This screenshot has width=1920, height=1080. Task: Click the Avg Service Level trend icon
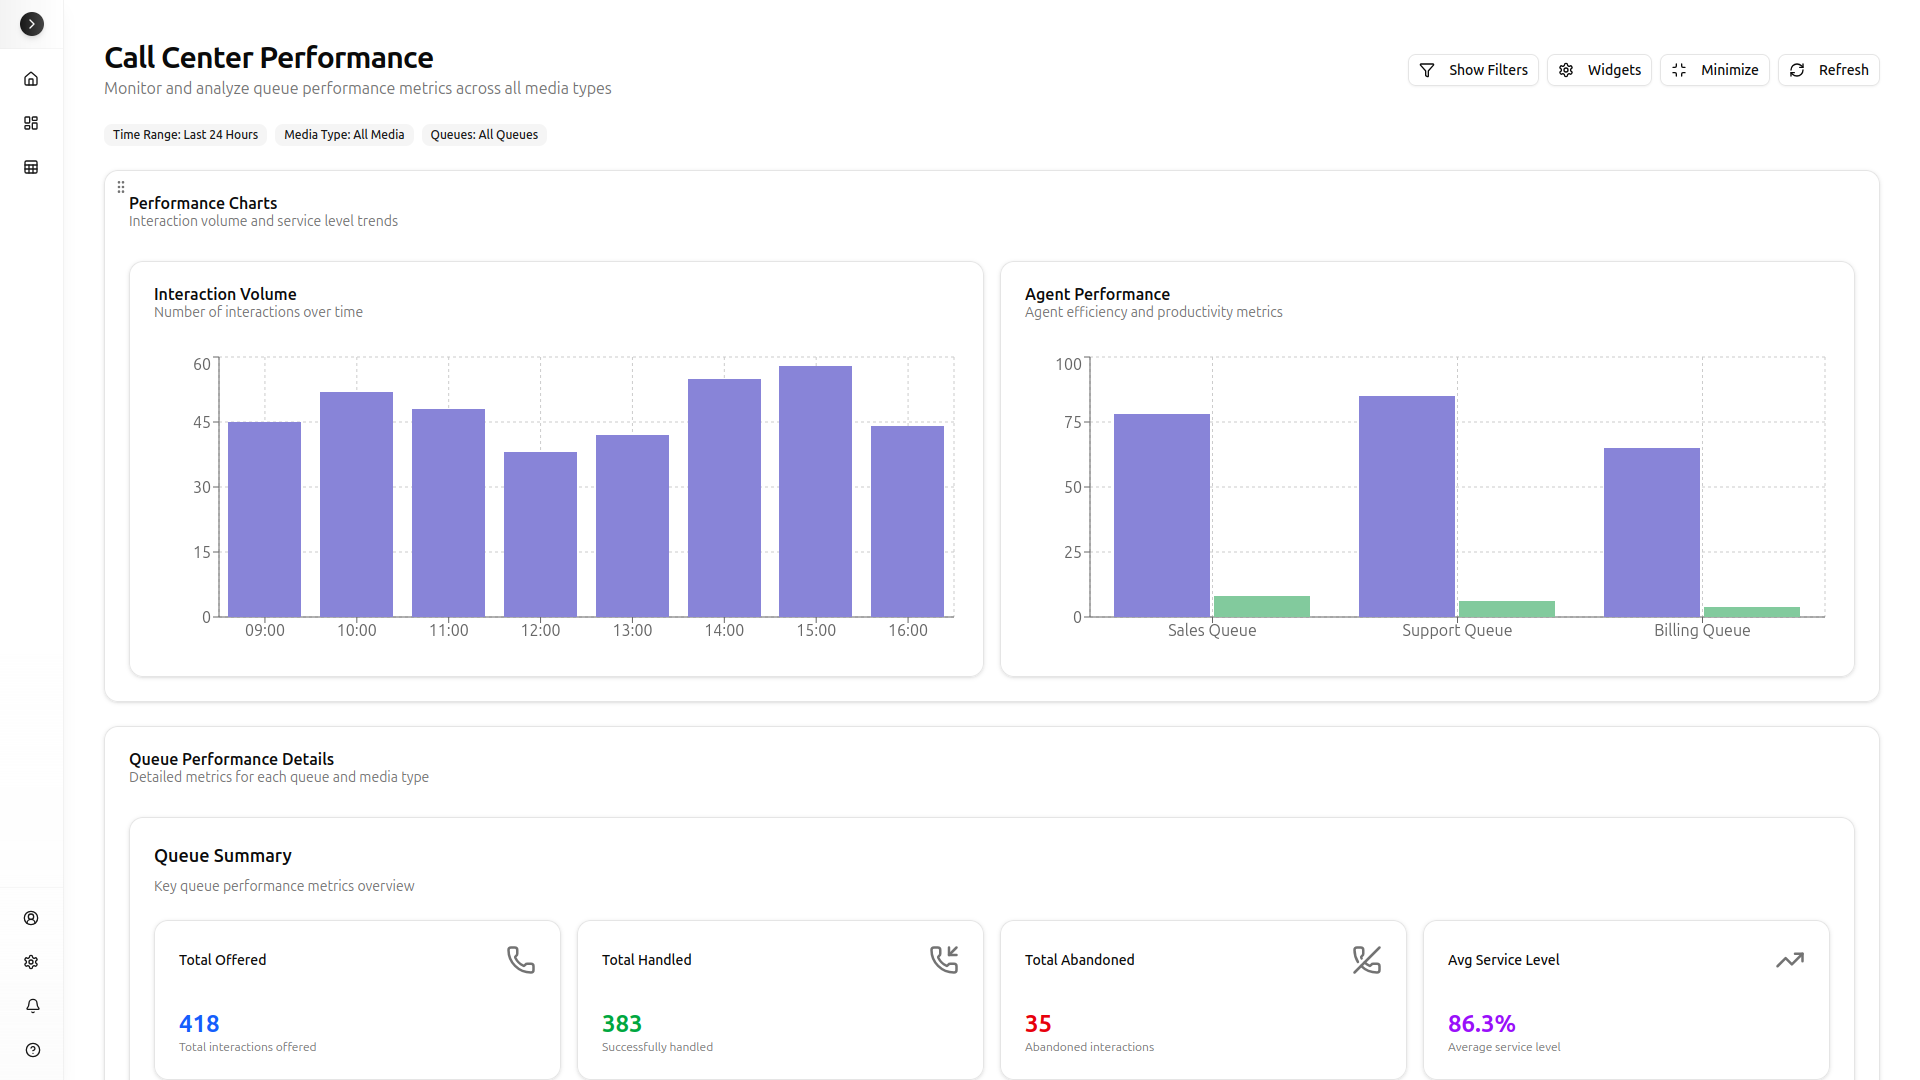1789,960
